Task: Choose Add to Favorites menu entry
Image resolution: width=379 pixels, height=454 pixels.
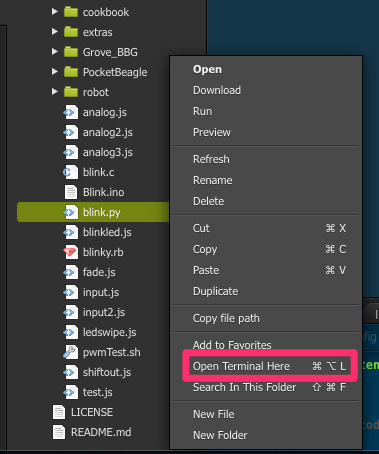Action: point(266,345)
